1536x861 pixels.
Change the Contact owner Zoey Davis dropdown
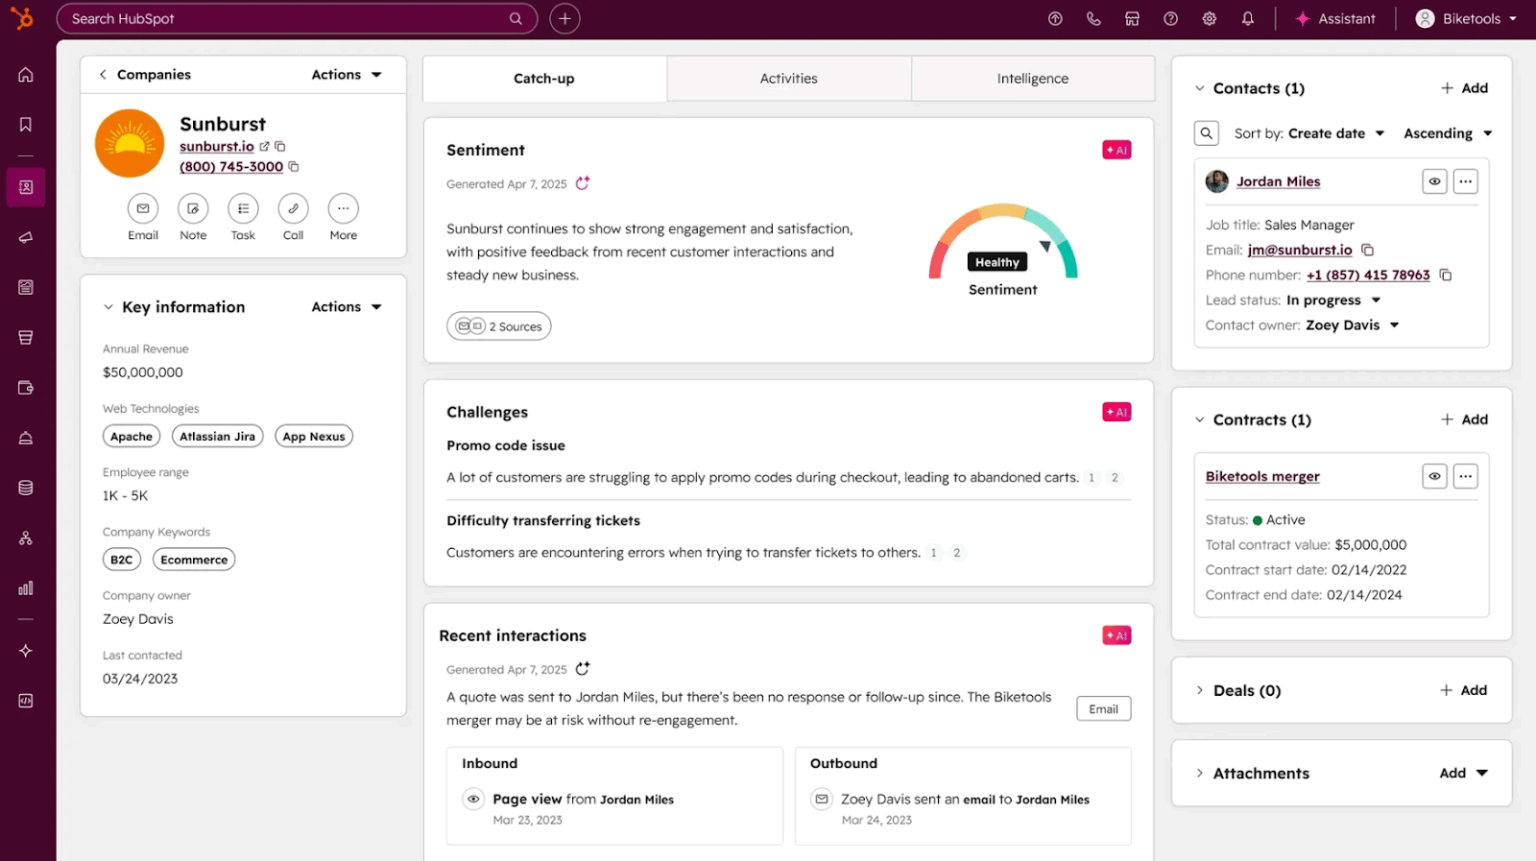pyautogui.click(x=1352, y=325)
